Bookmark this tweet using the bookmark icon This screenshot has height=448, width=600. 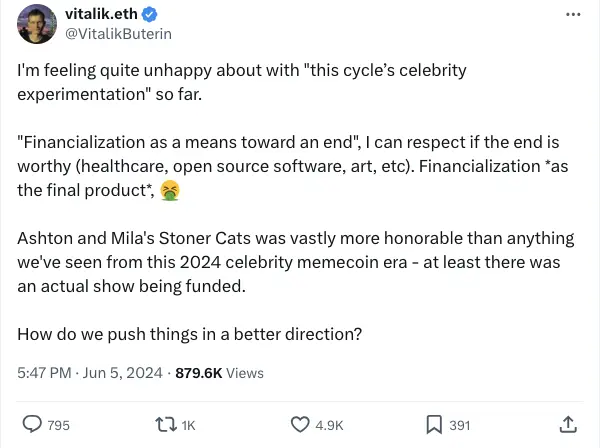tap(434, 425)
